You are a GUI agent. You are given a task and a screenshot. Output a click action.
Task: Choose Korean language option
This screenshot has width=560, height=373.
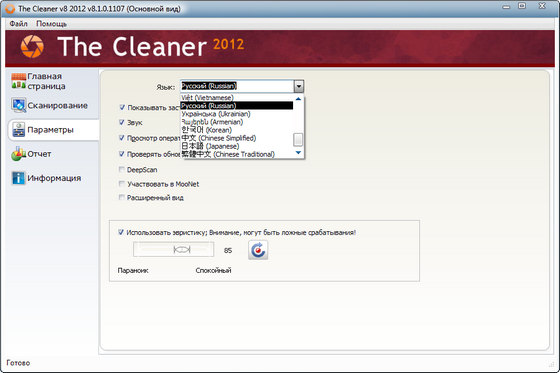(237, 130)
